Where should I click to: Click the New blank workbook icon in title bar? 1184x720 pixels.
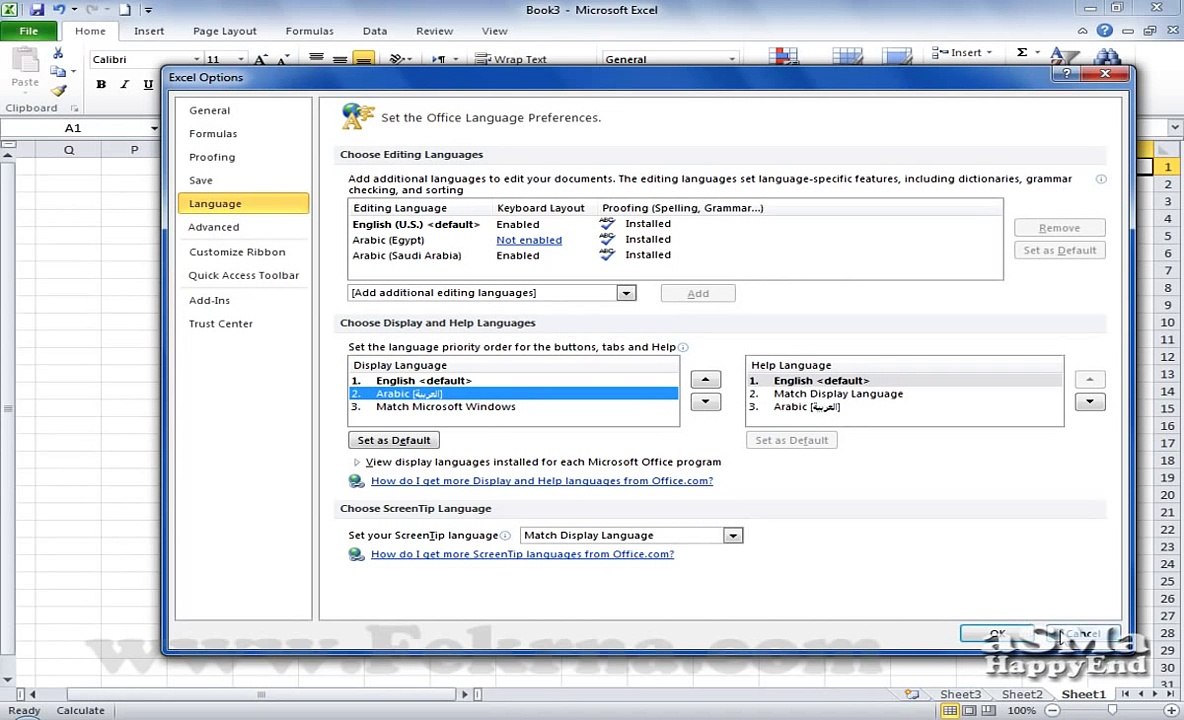click(x=125, y=10)
